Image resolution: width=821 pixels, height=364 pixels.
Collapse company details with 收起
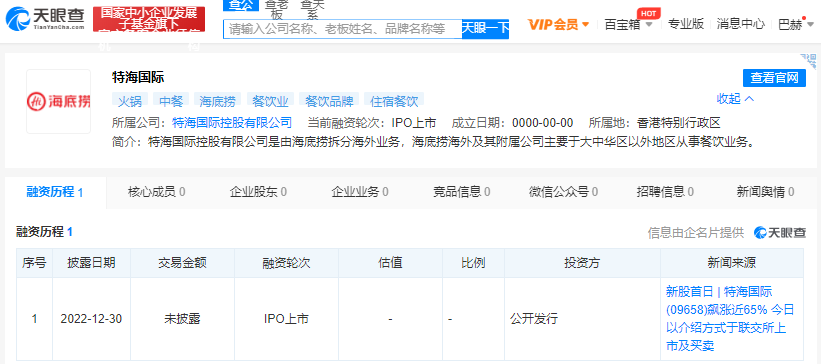[735, 98]
